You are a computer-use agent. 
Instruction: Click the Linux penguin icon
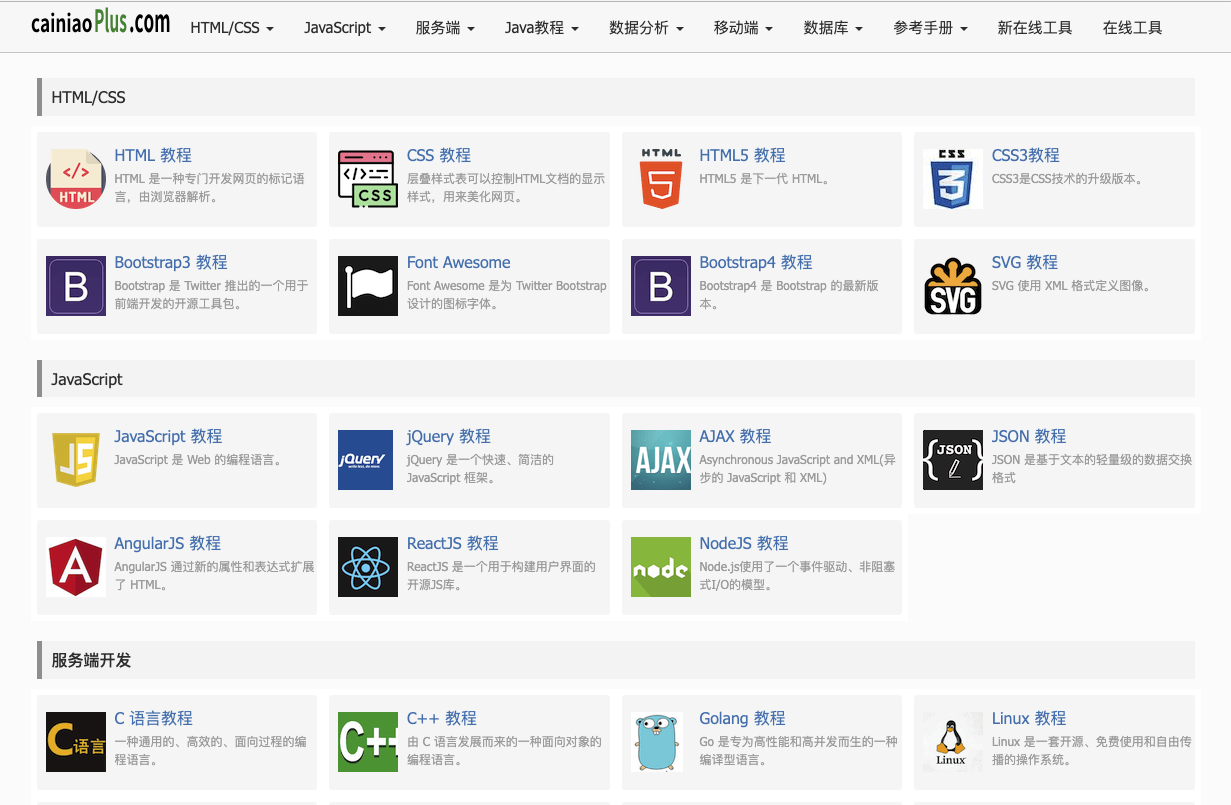click(x=953, y=742)
